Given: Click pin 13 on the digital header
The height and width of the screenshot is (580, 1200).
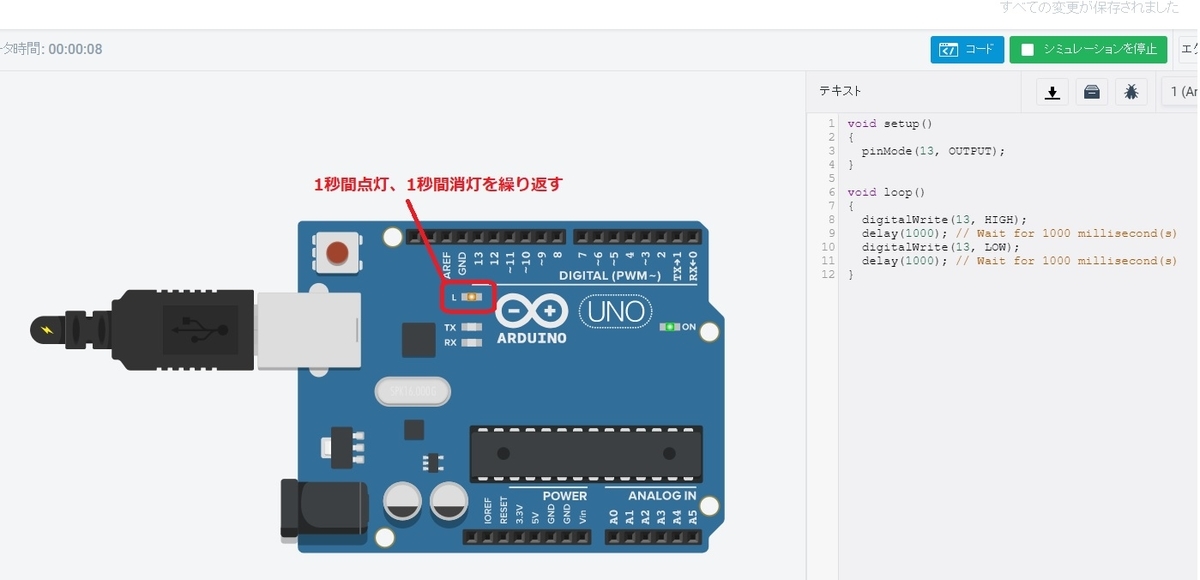Looking at the screenshot, I should [478, 238].
